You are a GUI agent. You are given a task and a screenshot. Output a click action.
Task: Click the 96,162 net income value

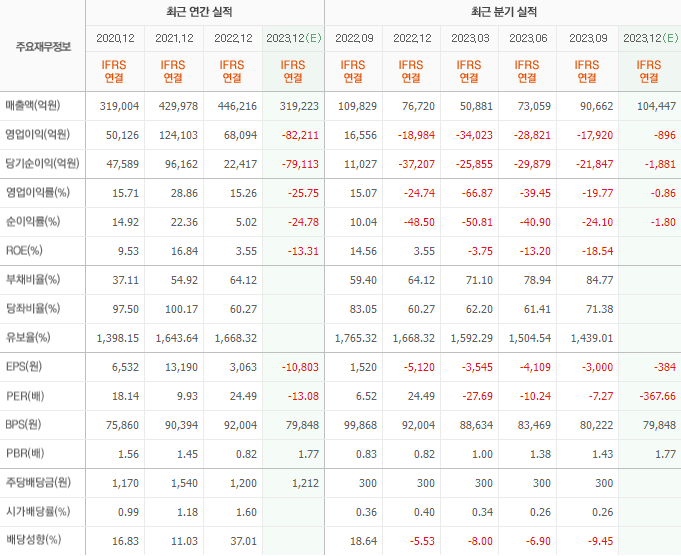point(181,165)
